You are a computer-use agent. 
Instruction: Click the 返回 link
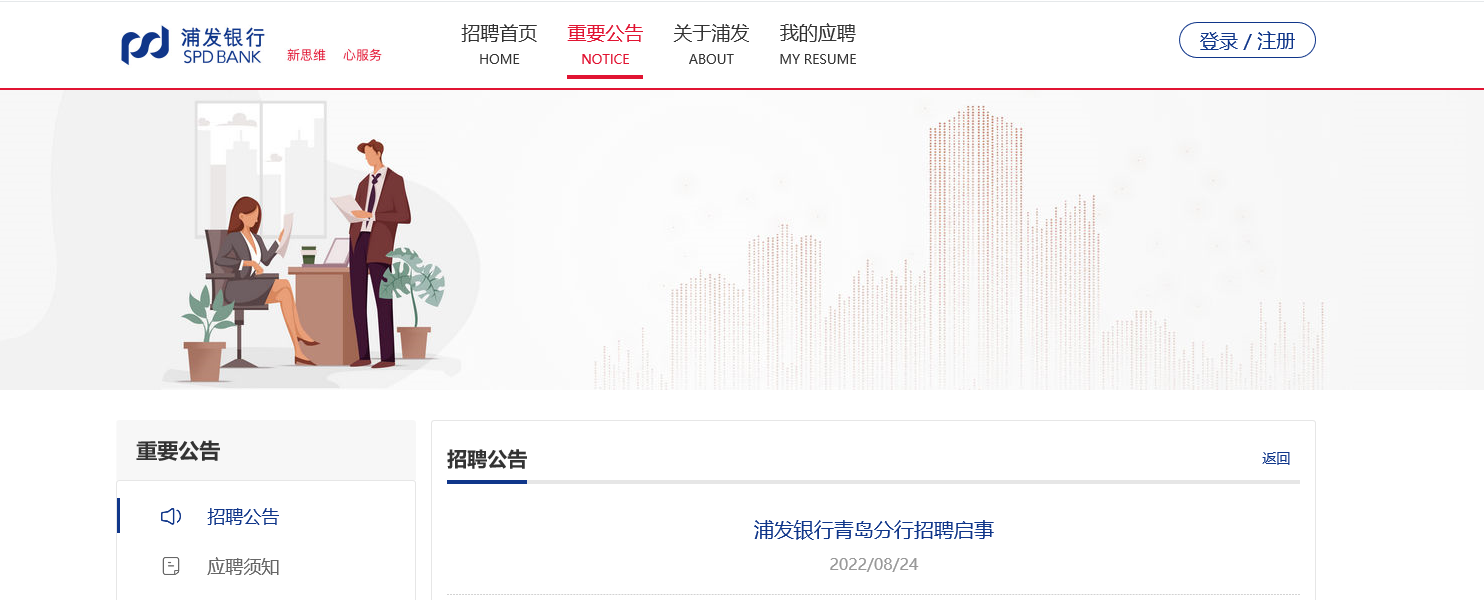[x=1276, y=459]
